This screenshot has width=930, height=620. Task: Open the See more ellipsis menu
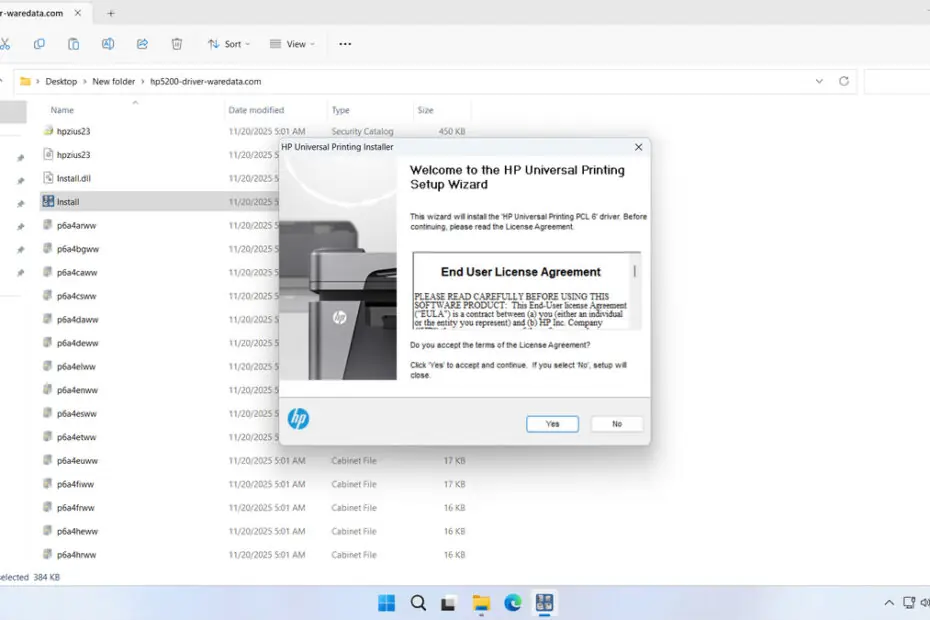(x=345, y=44)
